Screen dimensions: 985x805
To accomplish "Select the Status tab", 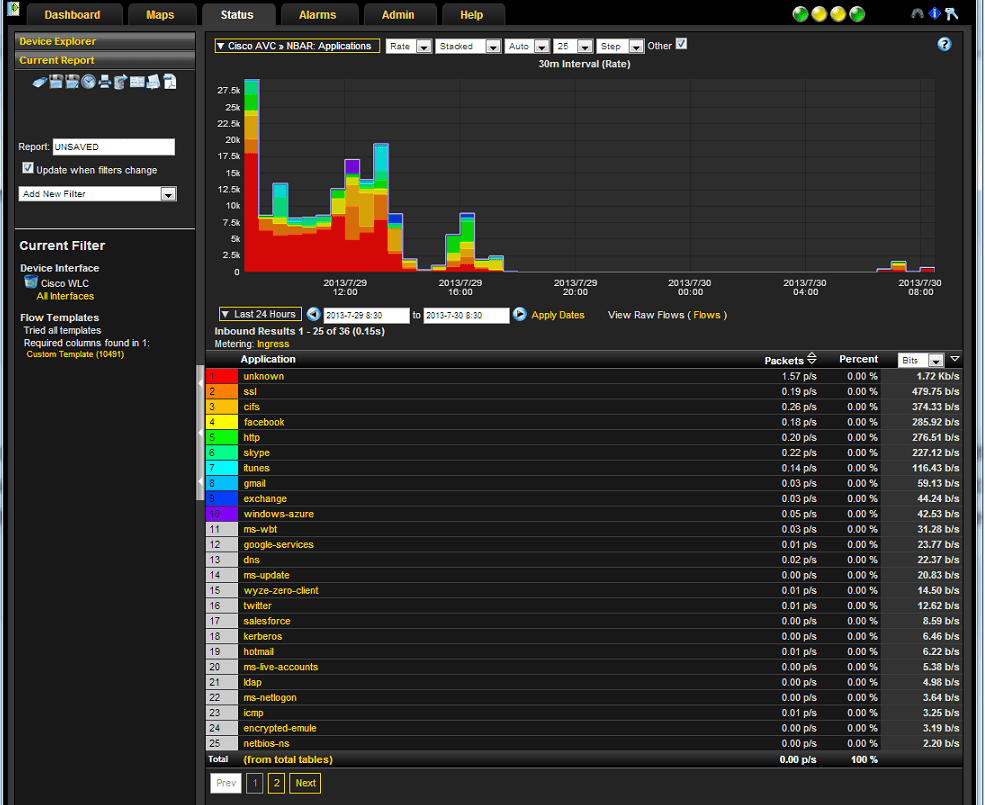I will coord(237,14).
